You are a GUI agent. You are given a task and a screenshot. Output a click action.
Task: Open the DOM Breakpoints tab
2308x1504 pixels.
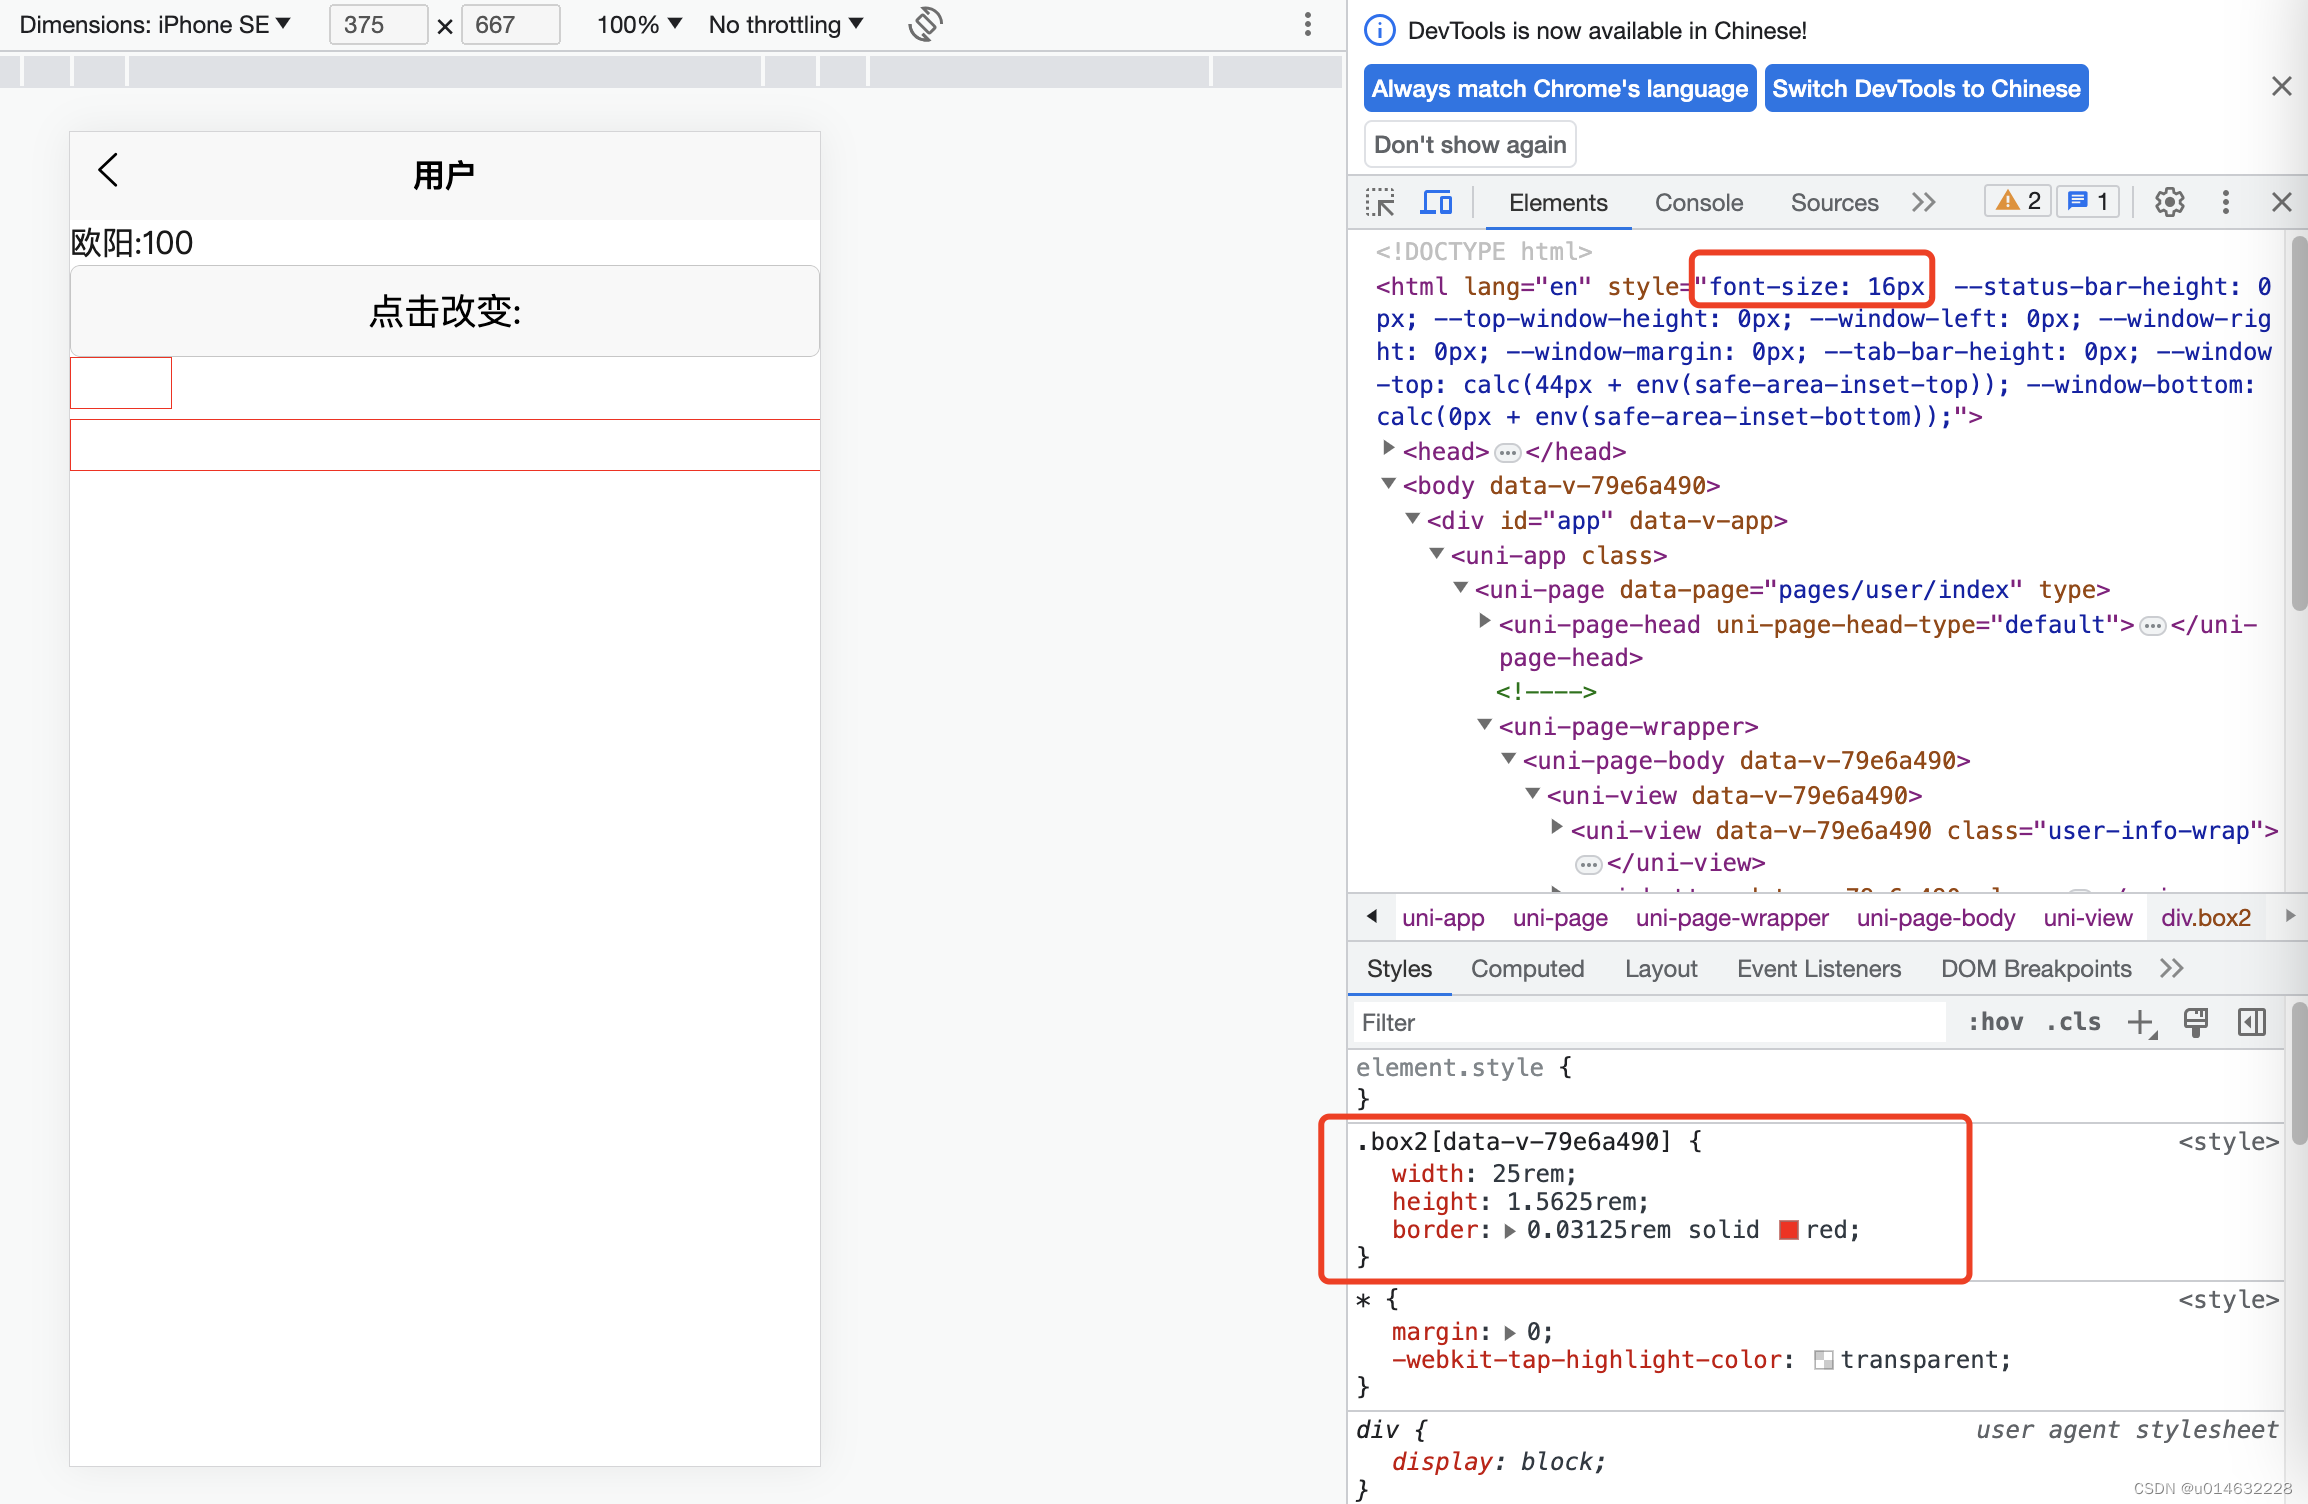[2035, 969]
